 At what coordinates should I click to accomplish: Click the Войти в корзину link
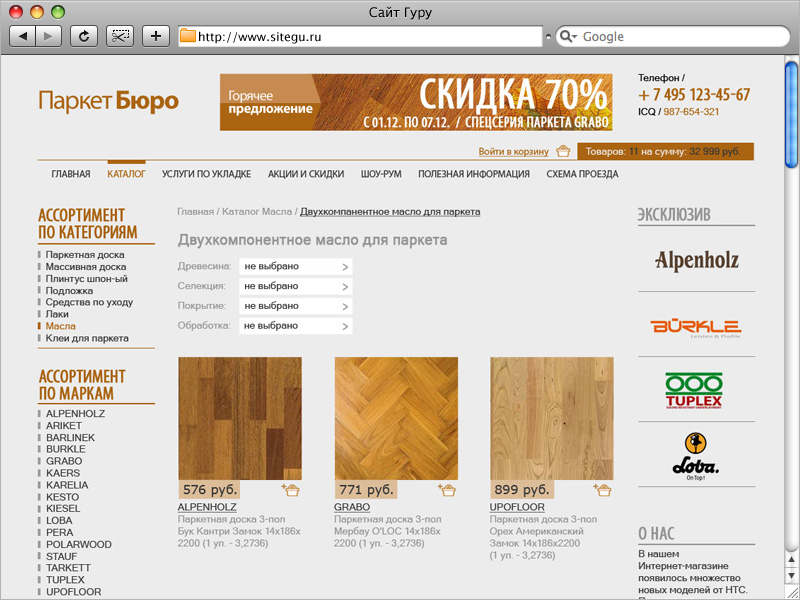point(514,152)
